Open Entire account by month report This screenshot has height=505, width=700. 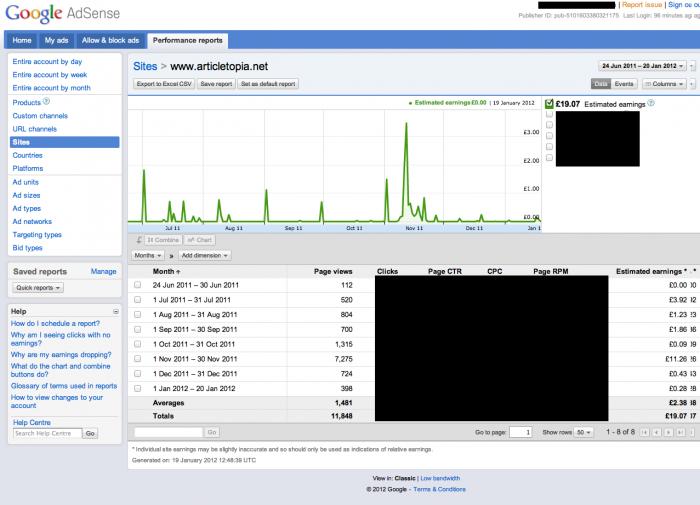[51, 88]
